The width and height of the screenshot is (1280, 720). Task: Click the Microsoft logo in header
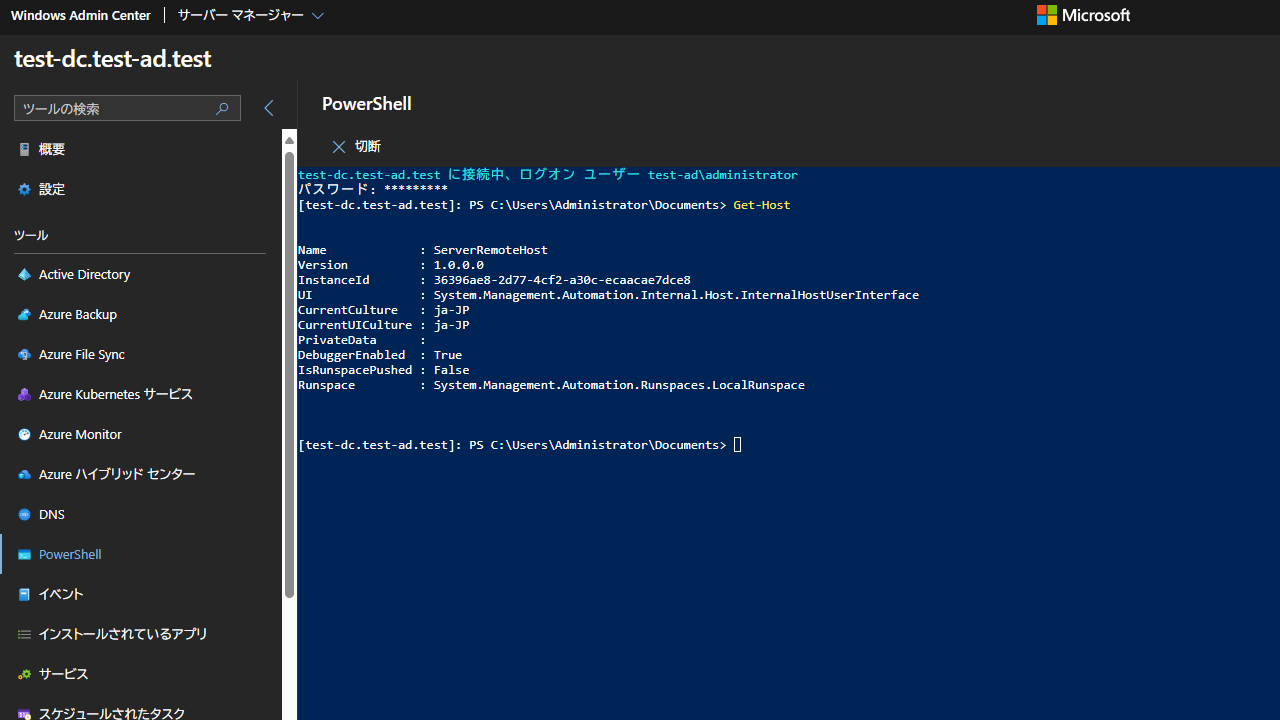(1083, 15)
